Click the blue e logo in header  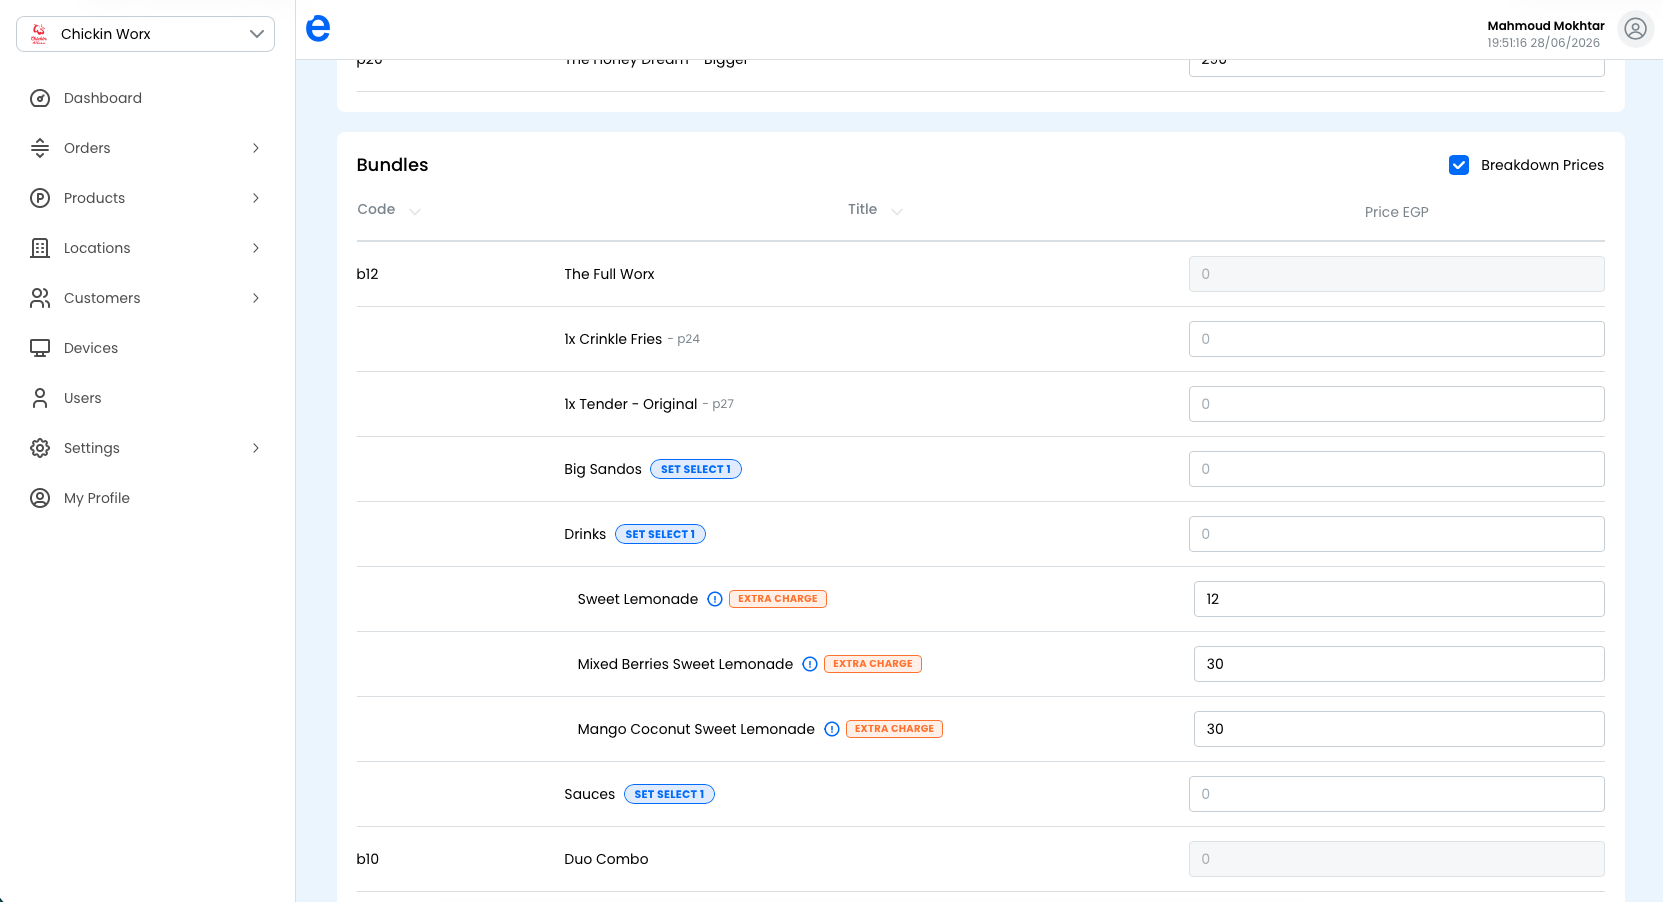[318, 29]
